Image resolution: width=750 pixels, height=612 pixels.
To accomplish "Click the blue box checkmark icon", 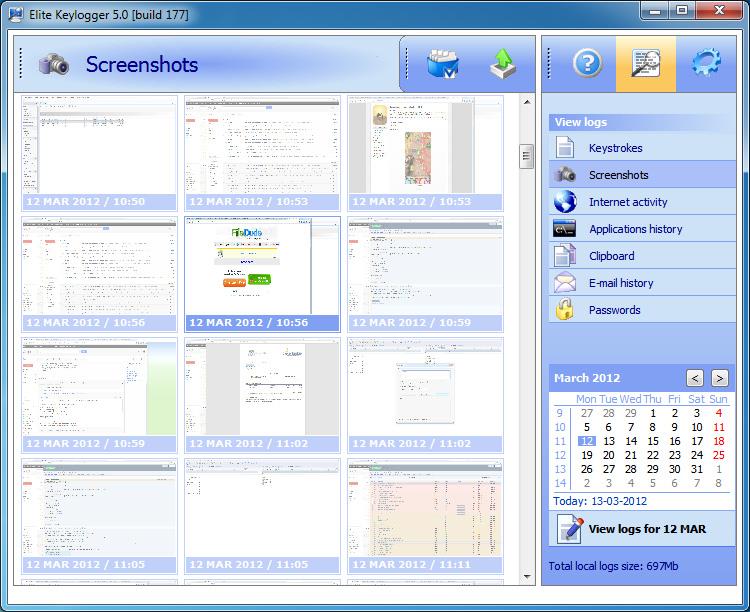I will 442,64.
